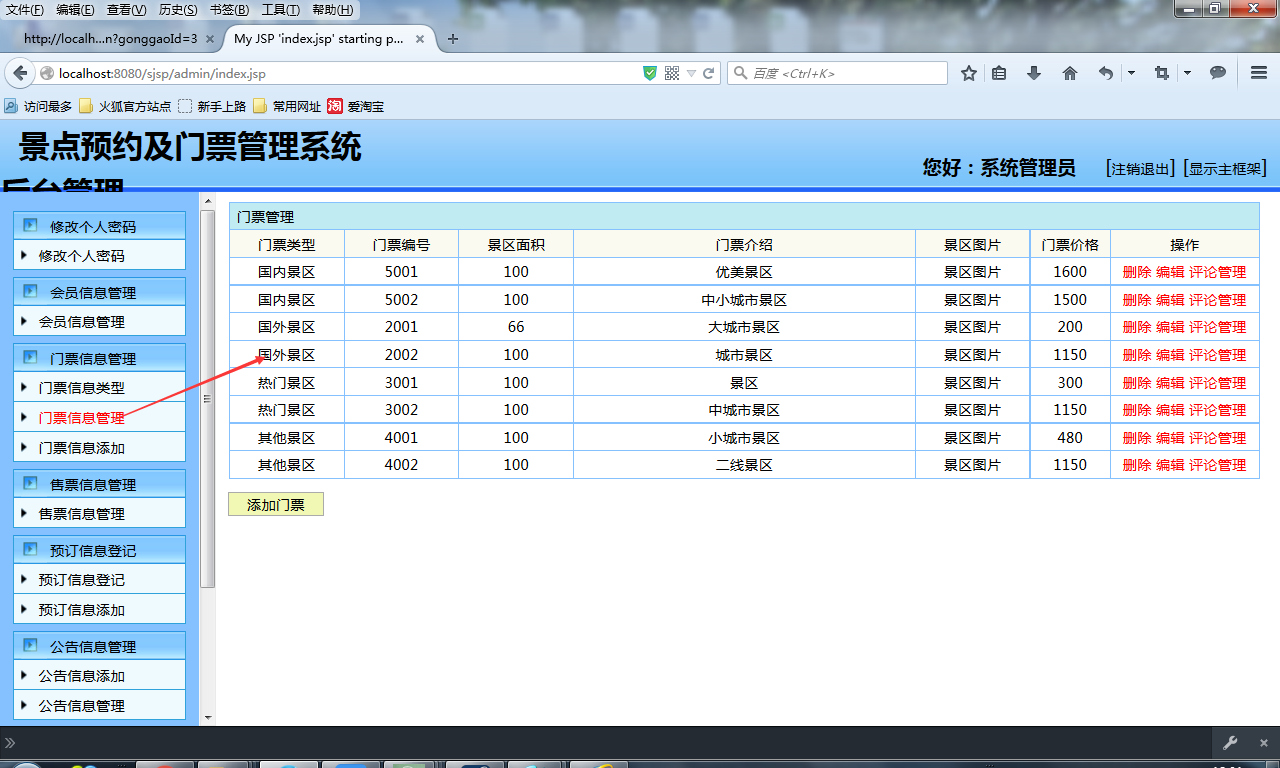
Task: Open the chat speech bubble icon
Action: tap(1218, 73)
